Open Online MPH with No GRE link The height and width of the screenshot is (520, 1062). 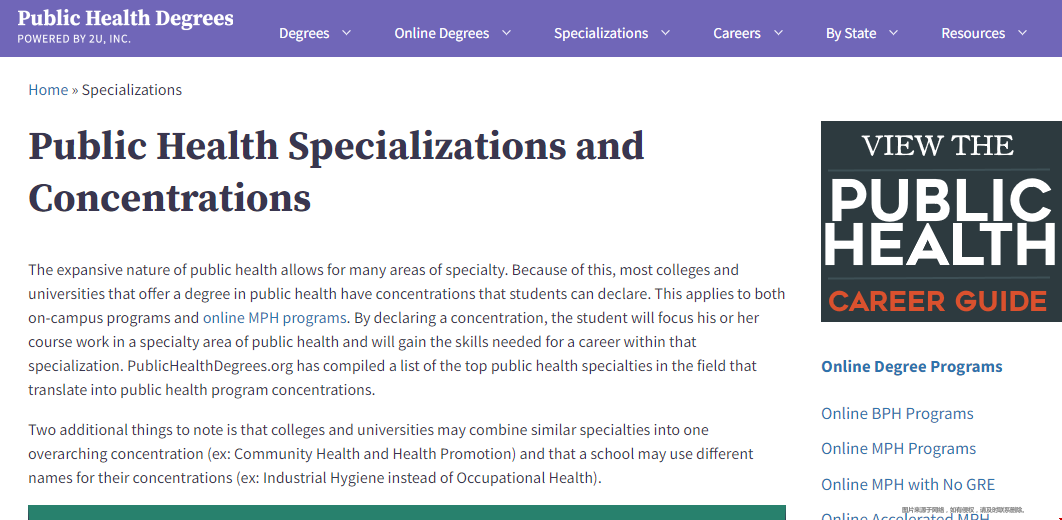pyautogui.click(x=908, y=484)
